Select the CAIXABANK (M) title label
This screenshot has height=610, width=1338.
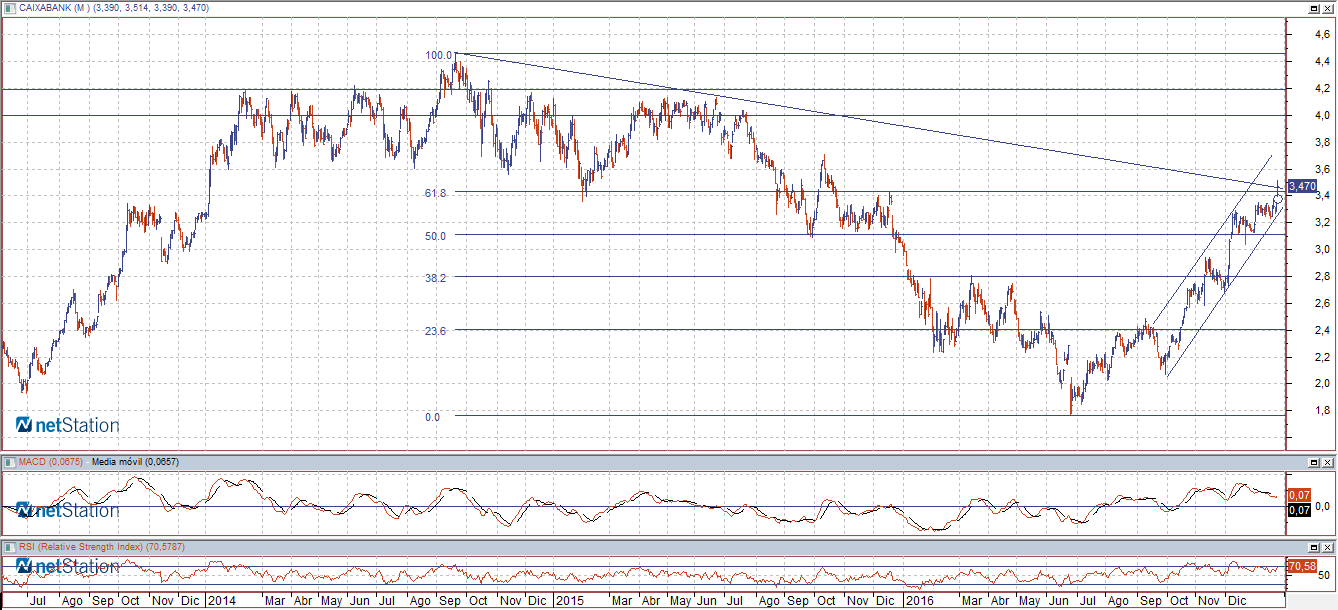pyautogui.click(x=54, y=8)
